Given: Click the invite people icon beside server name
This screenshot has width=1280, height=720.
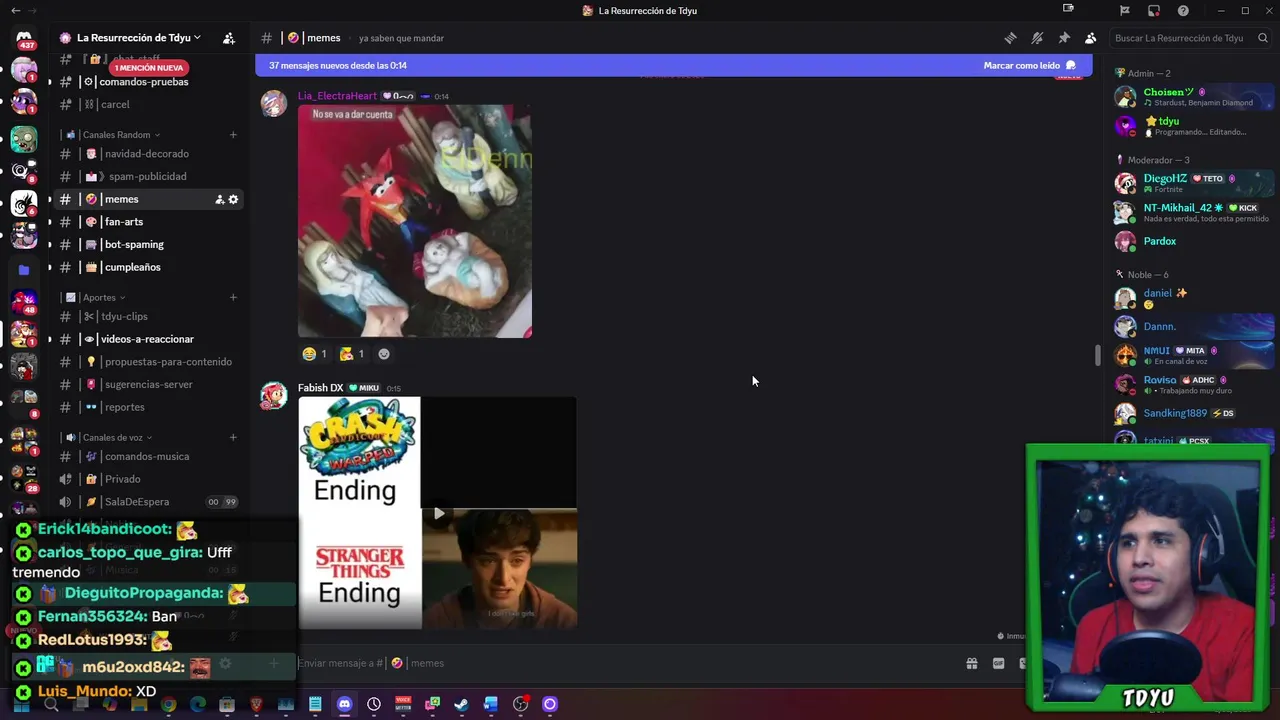Looking at the screenshot, I should coord(229,38).
